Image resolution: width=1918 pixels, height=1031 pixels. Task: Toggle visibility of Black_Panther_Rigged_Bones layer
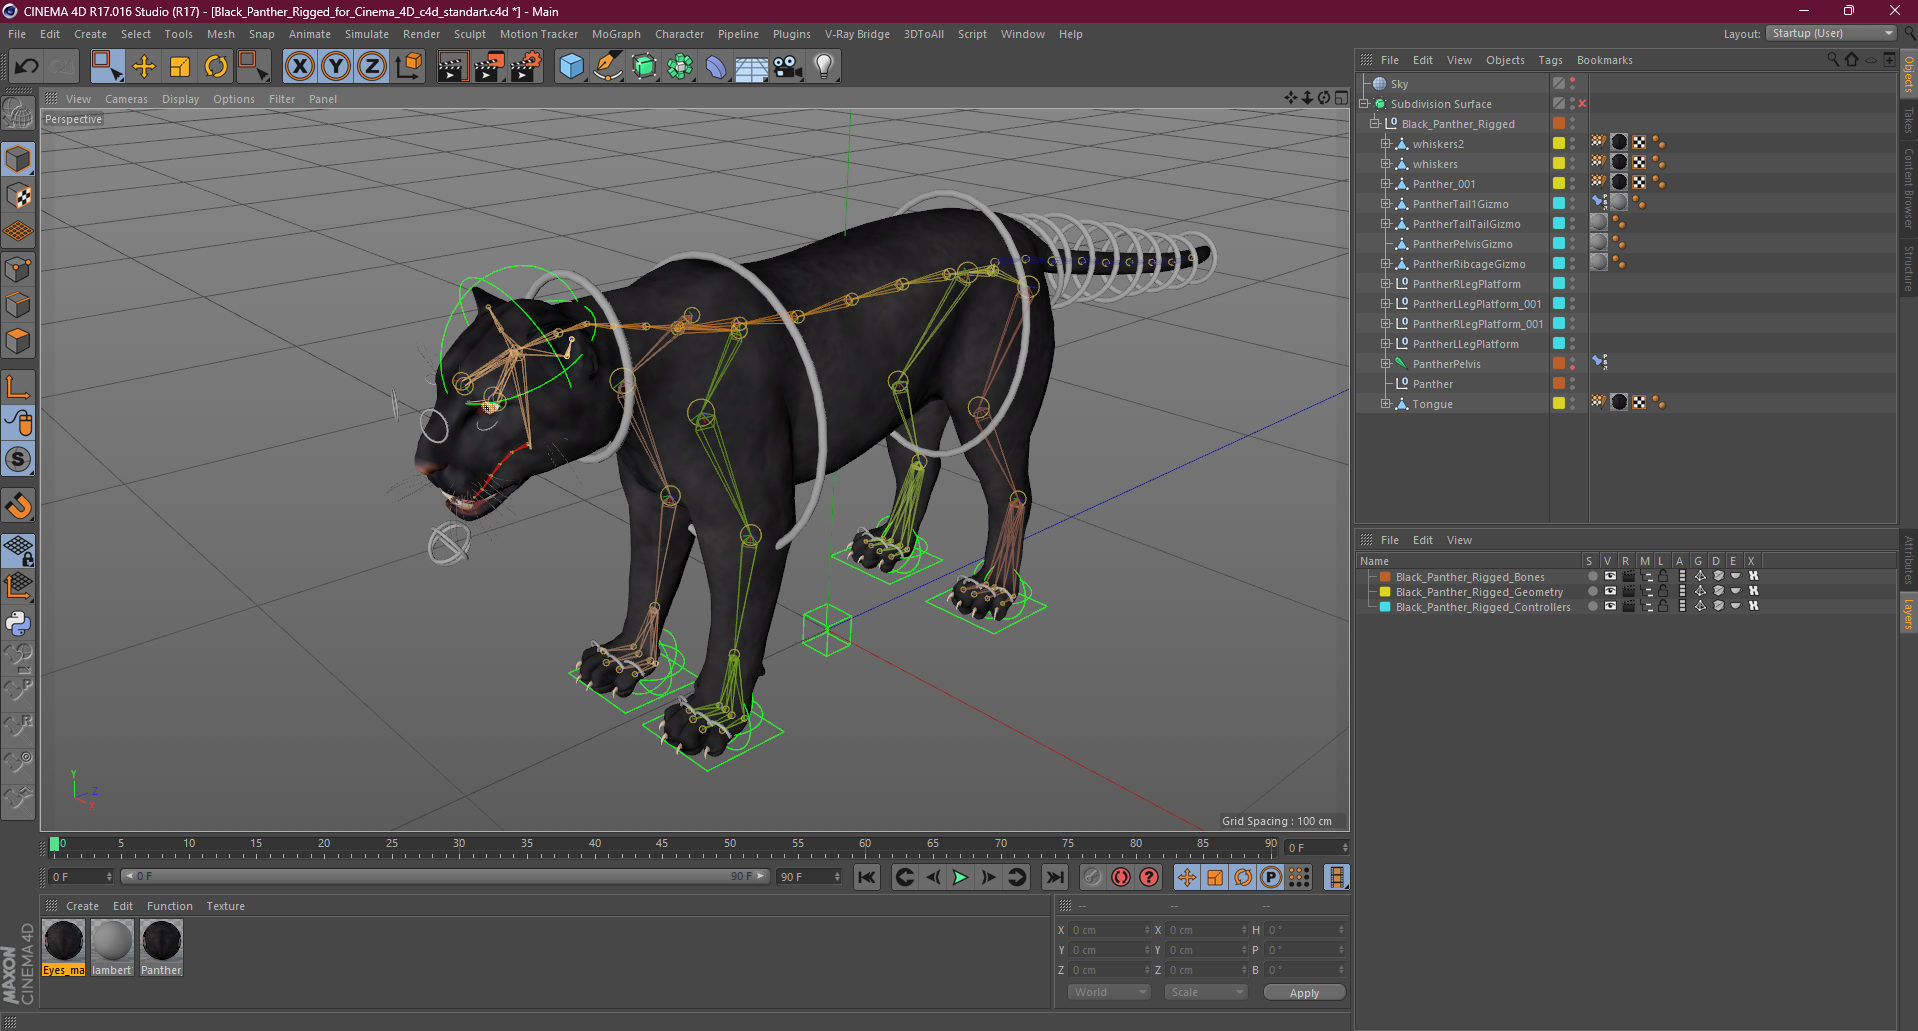(x=1610, y=576)
